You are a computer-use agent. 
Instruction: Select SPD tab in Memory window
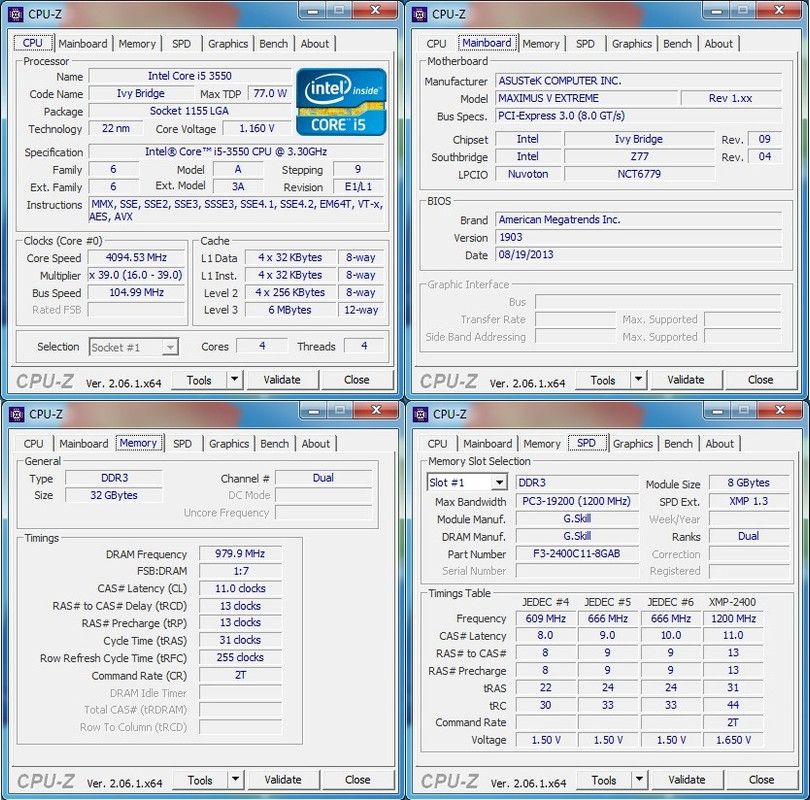point(182,444)
